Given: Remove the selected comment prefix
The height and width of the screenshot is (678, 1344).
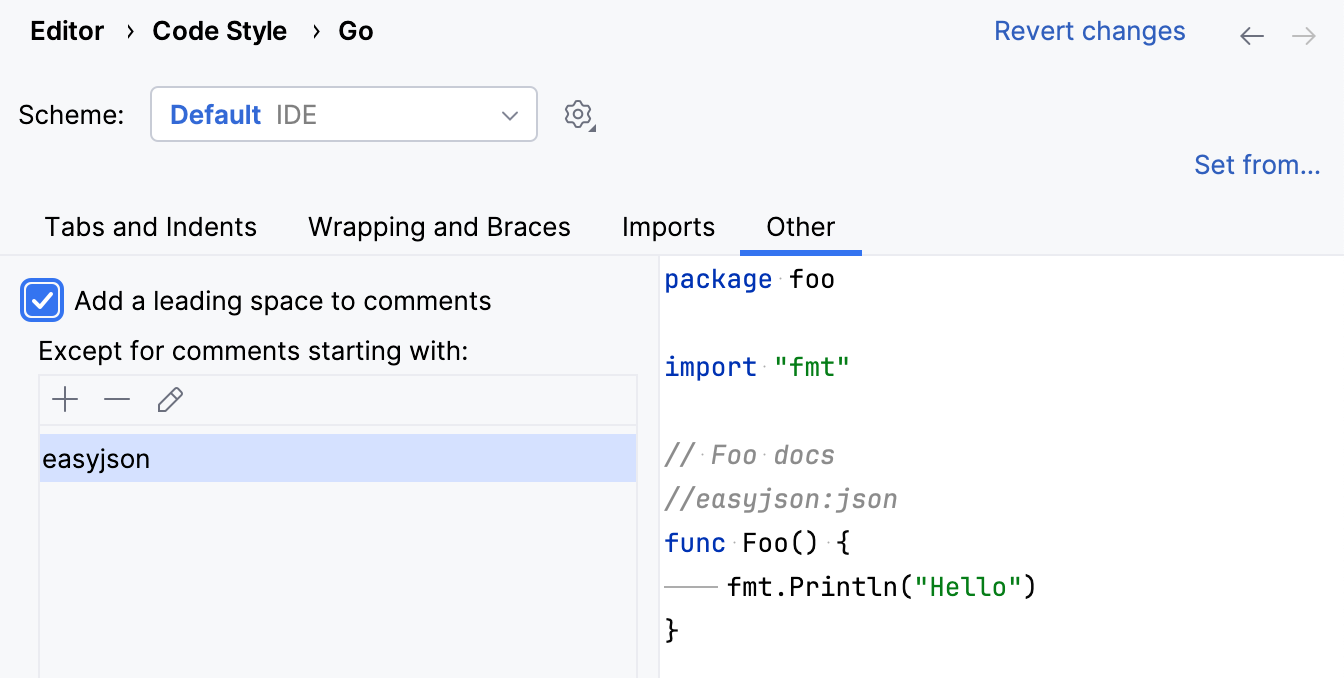Looking at the screenshot, I should 117,399.
